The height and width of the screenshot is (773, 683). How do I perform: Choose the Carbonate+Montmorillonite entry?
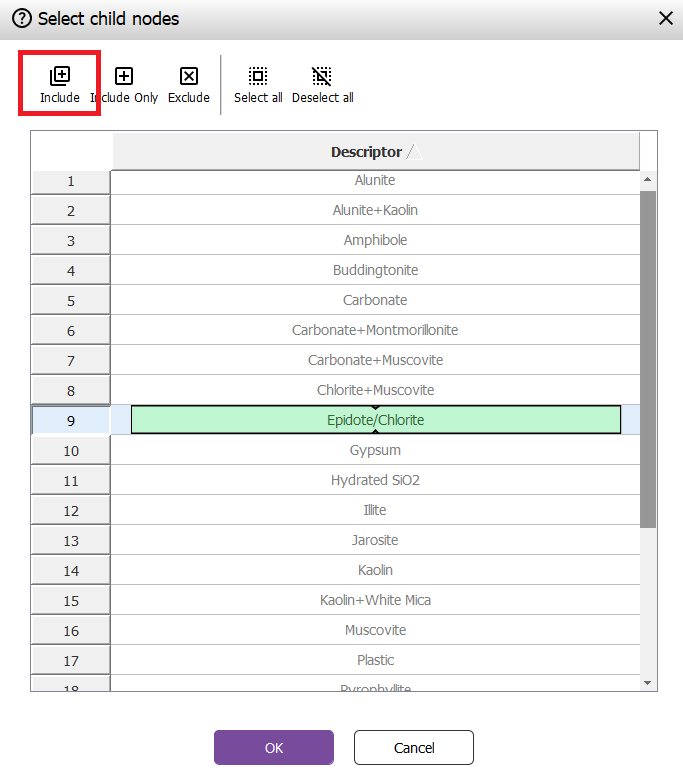pyautogui.click(x=375, y=331)
